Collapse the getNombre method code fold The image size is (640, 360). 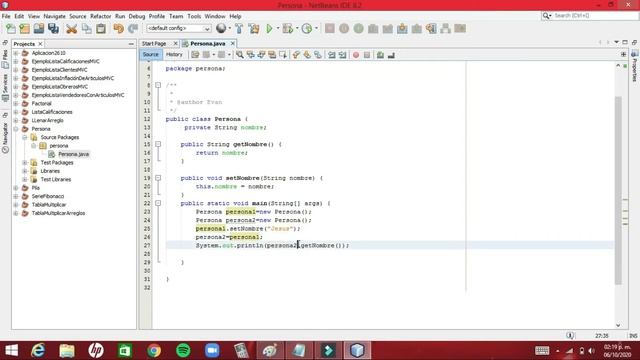[x=158, y=144]
